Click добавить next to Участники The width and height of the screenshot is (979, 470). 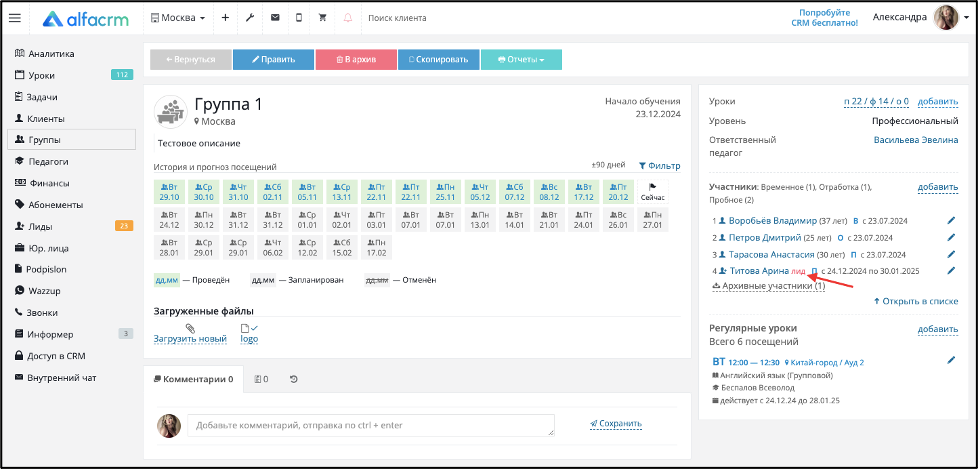(x=938, y=187)
